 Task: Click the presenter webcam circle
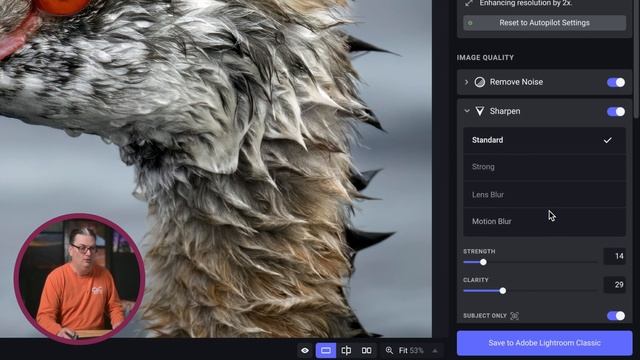click(x=79, y=278)
